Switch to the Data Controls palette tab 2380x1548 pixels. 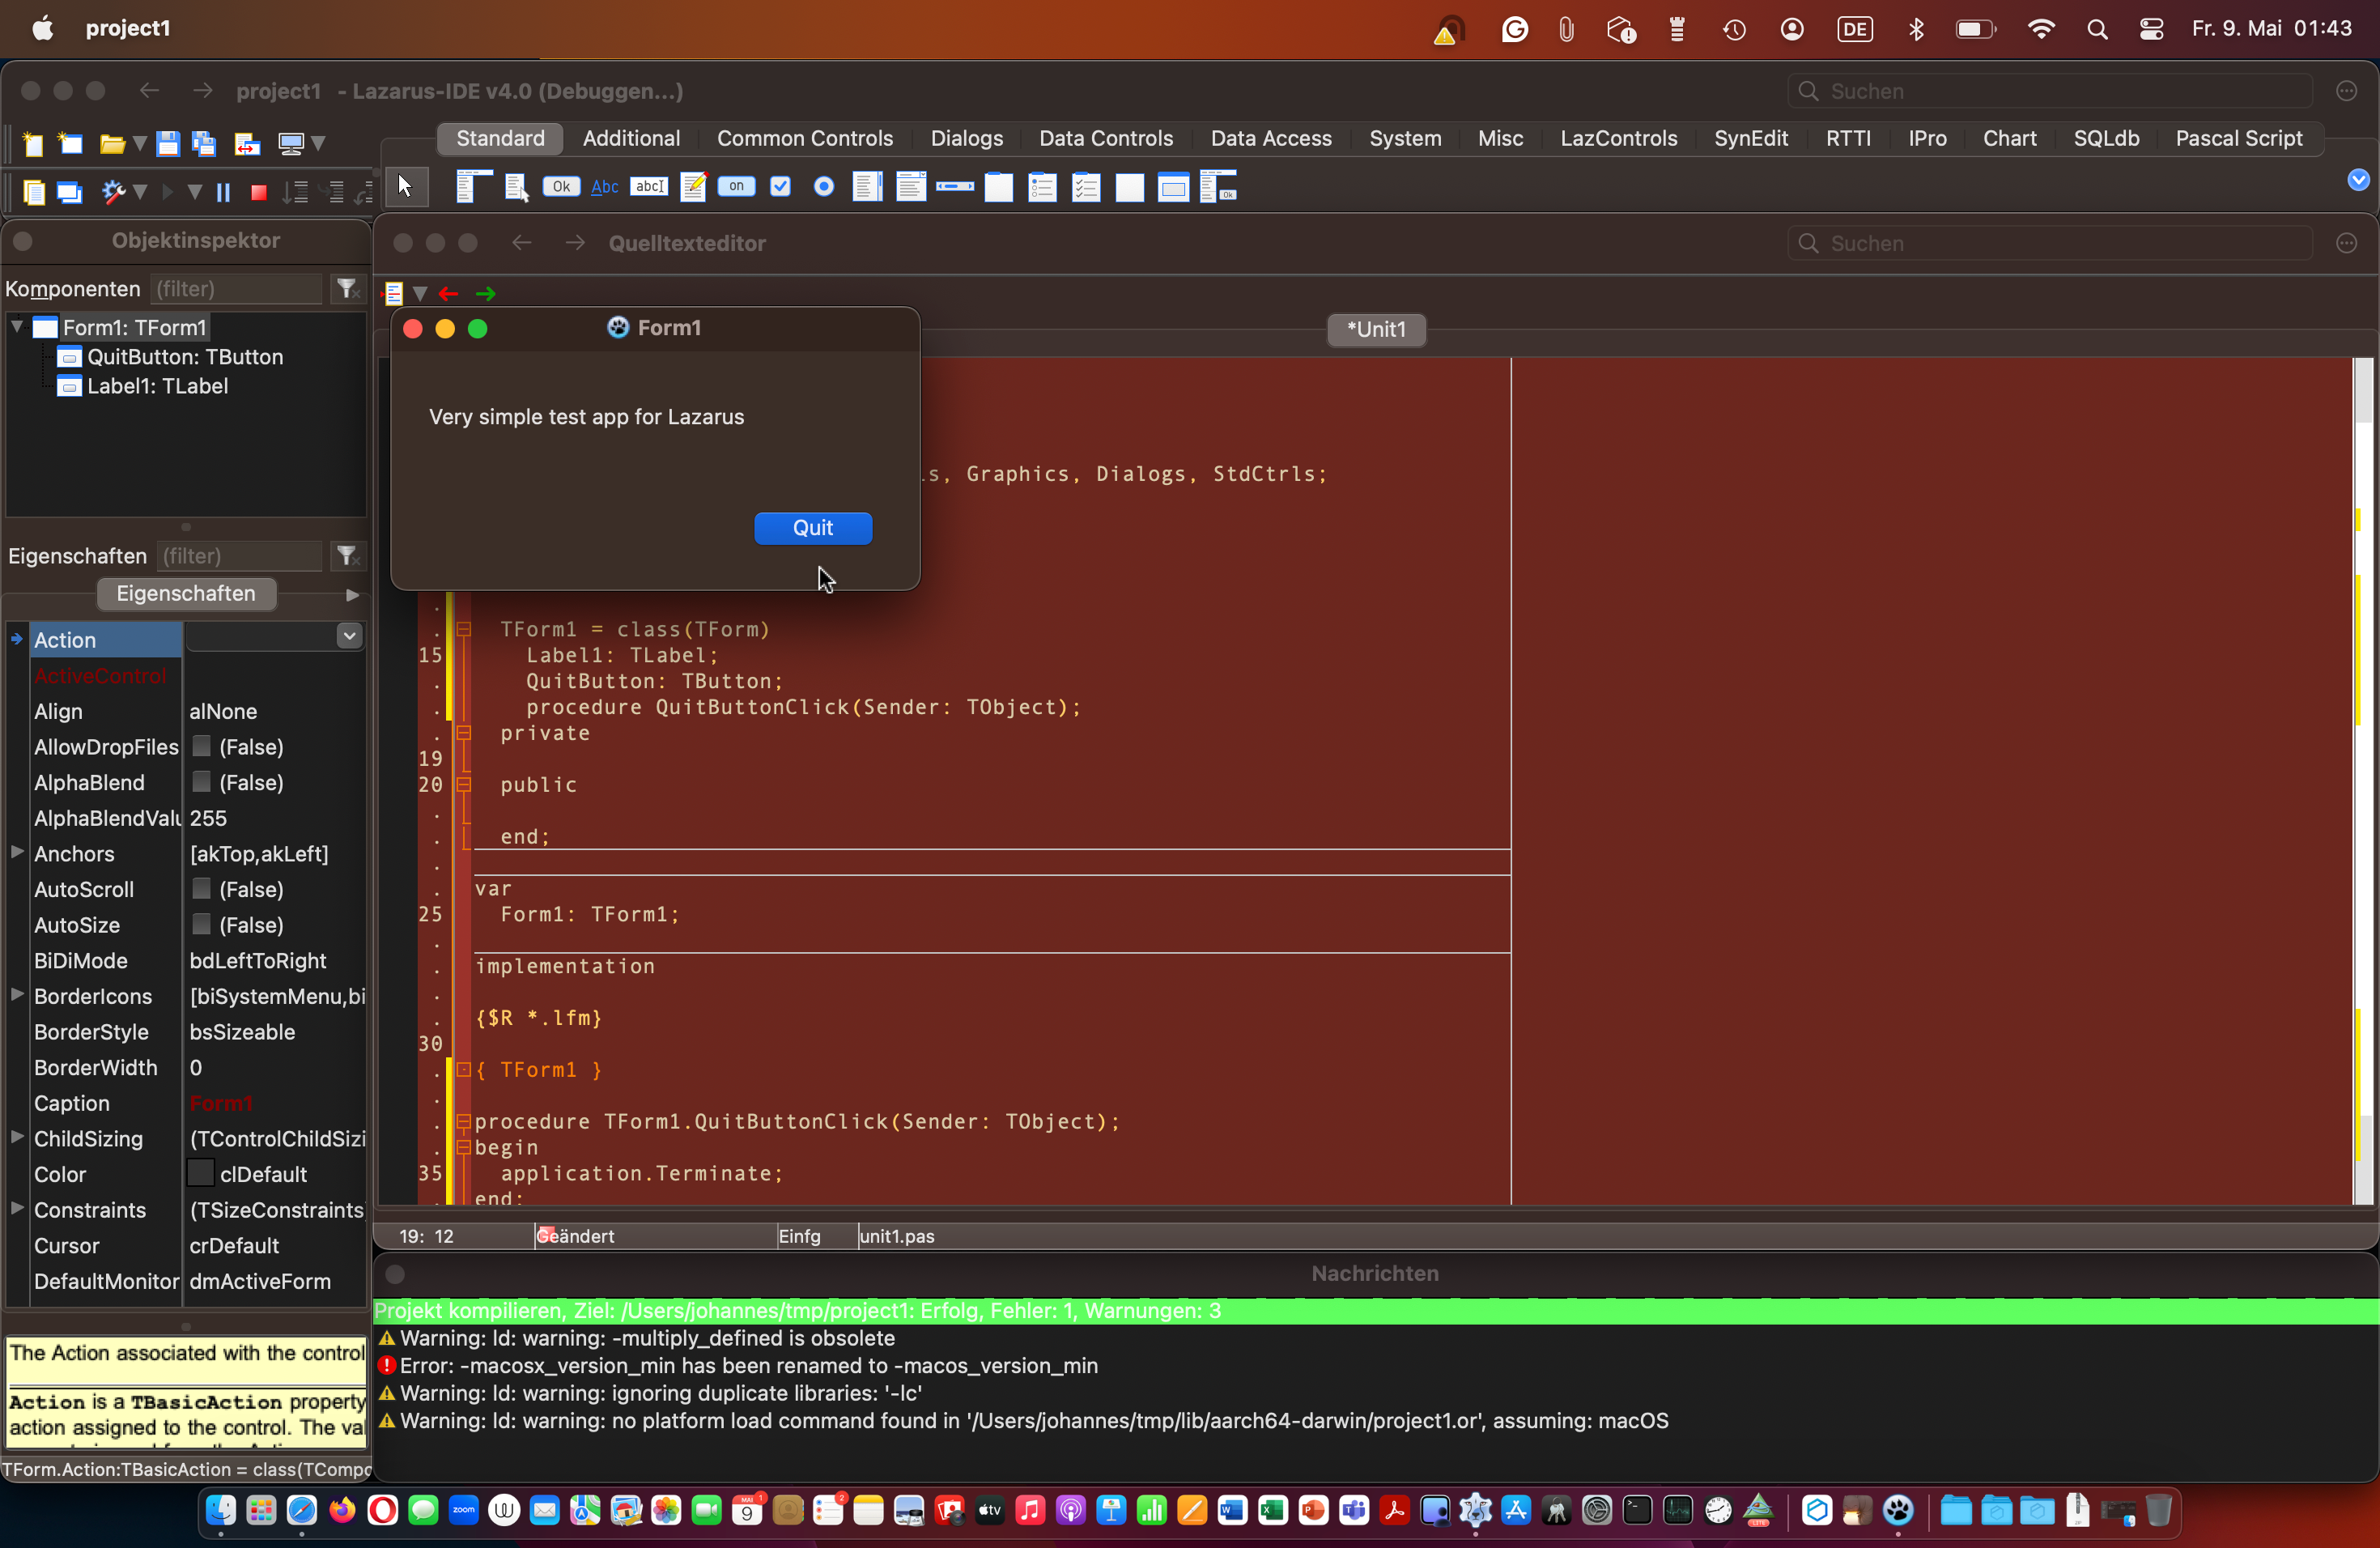click(x=1105, y=138)
